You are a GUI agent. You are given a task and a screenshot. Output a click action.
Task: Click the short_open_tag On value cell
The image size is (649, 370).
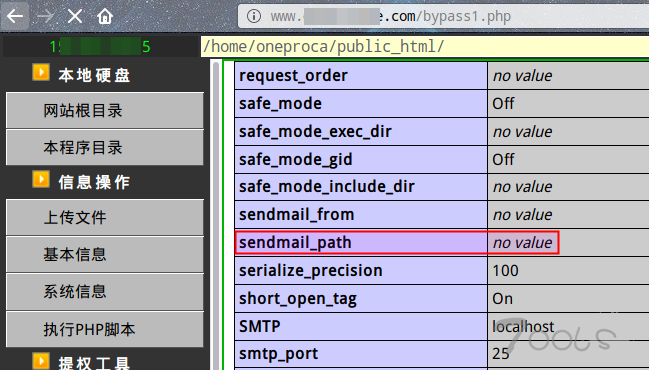568,298
